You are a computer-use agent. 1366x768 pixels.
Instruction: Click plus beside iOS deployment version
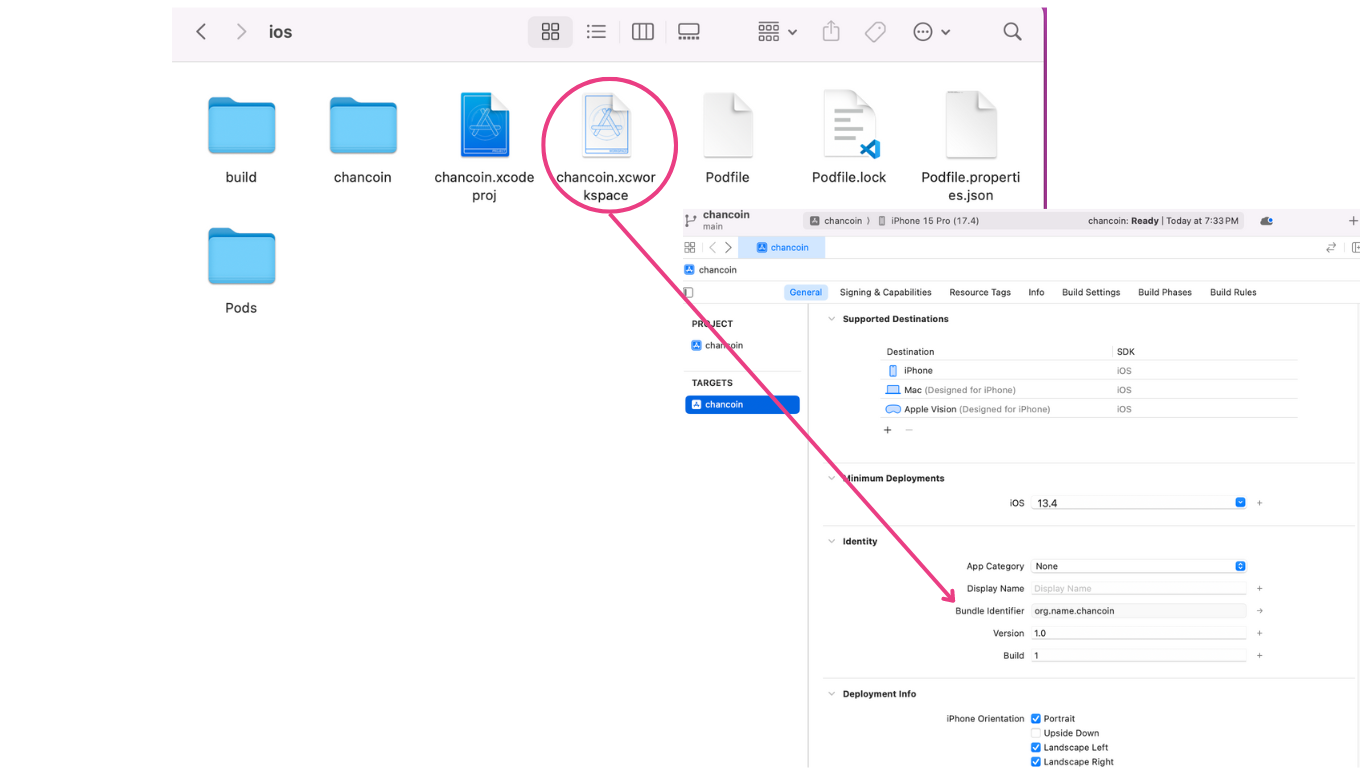click(1259, 503)
